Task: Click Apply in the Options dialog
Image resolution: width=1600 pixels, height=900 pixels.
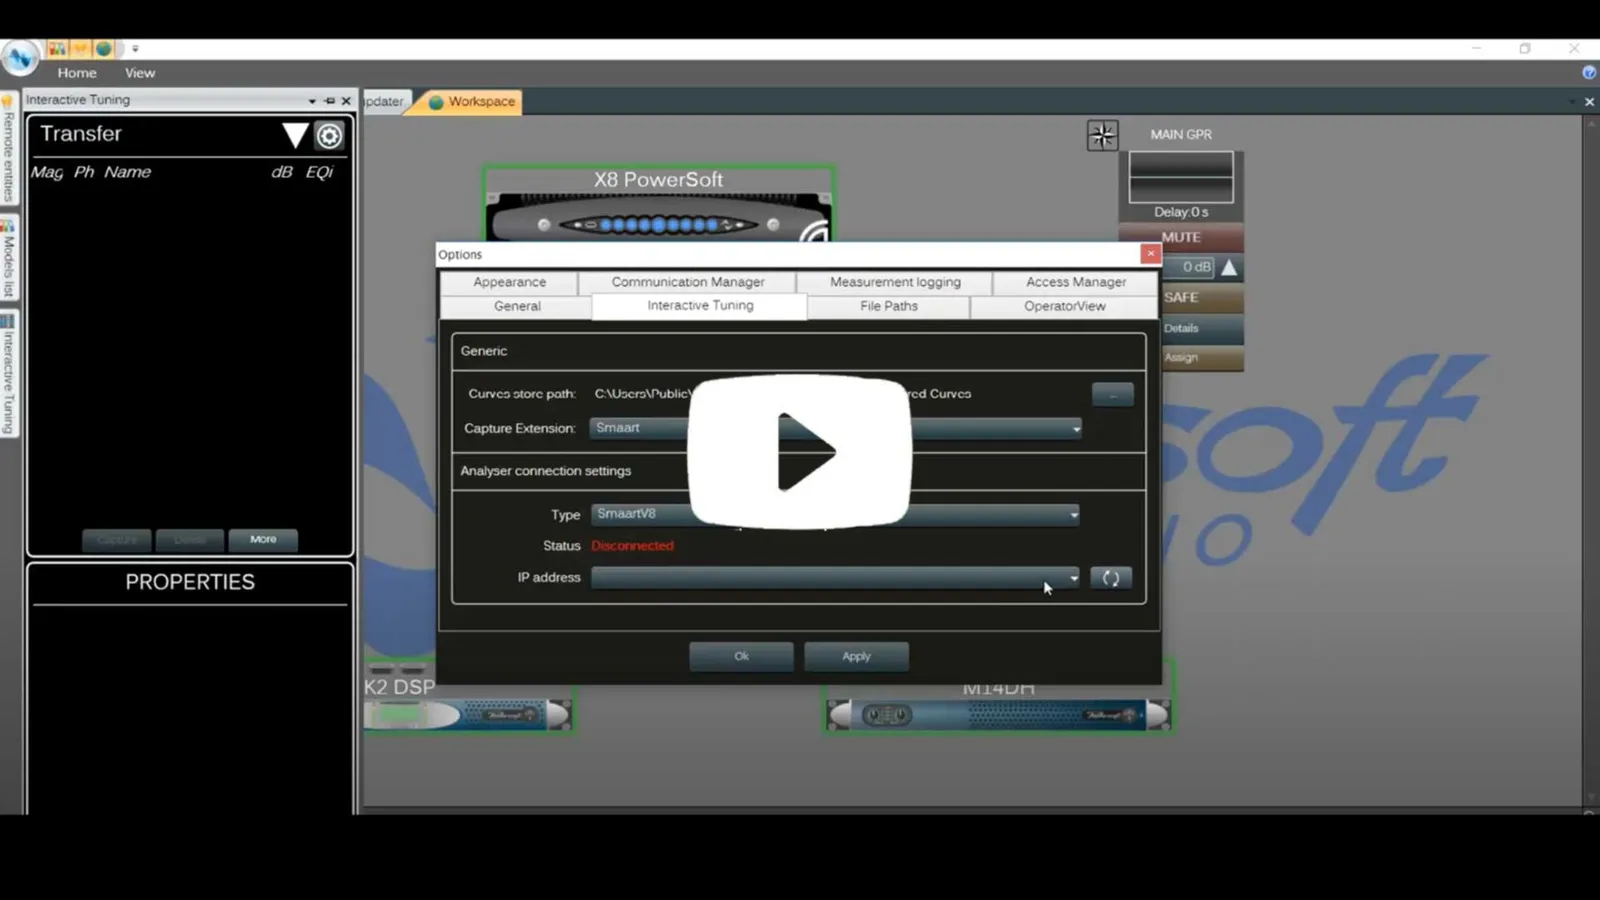Action: point(856,657)
